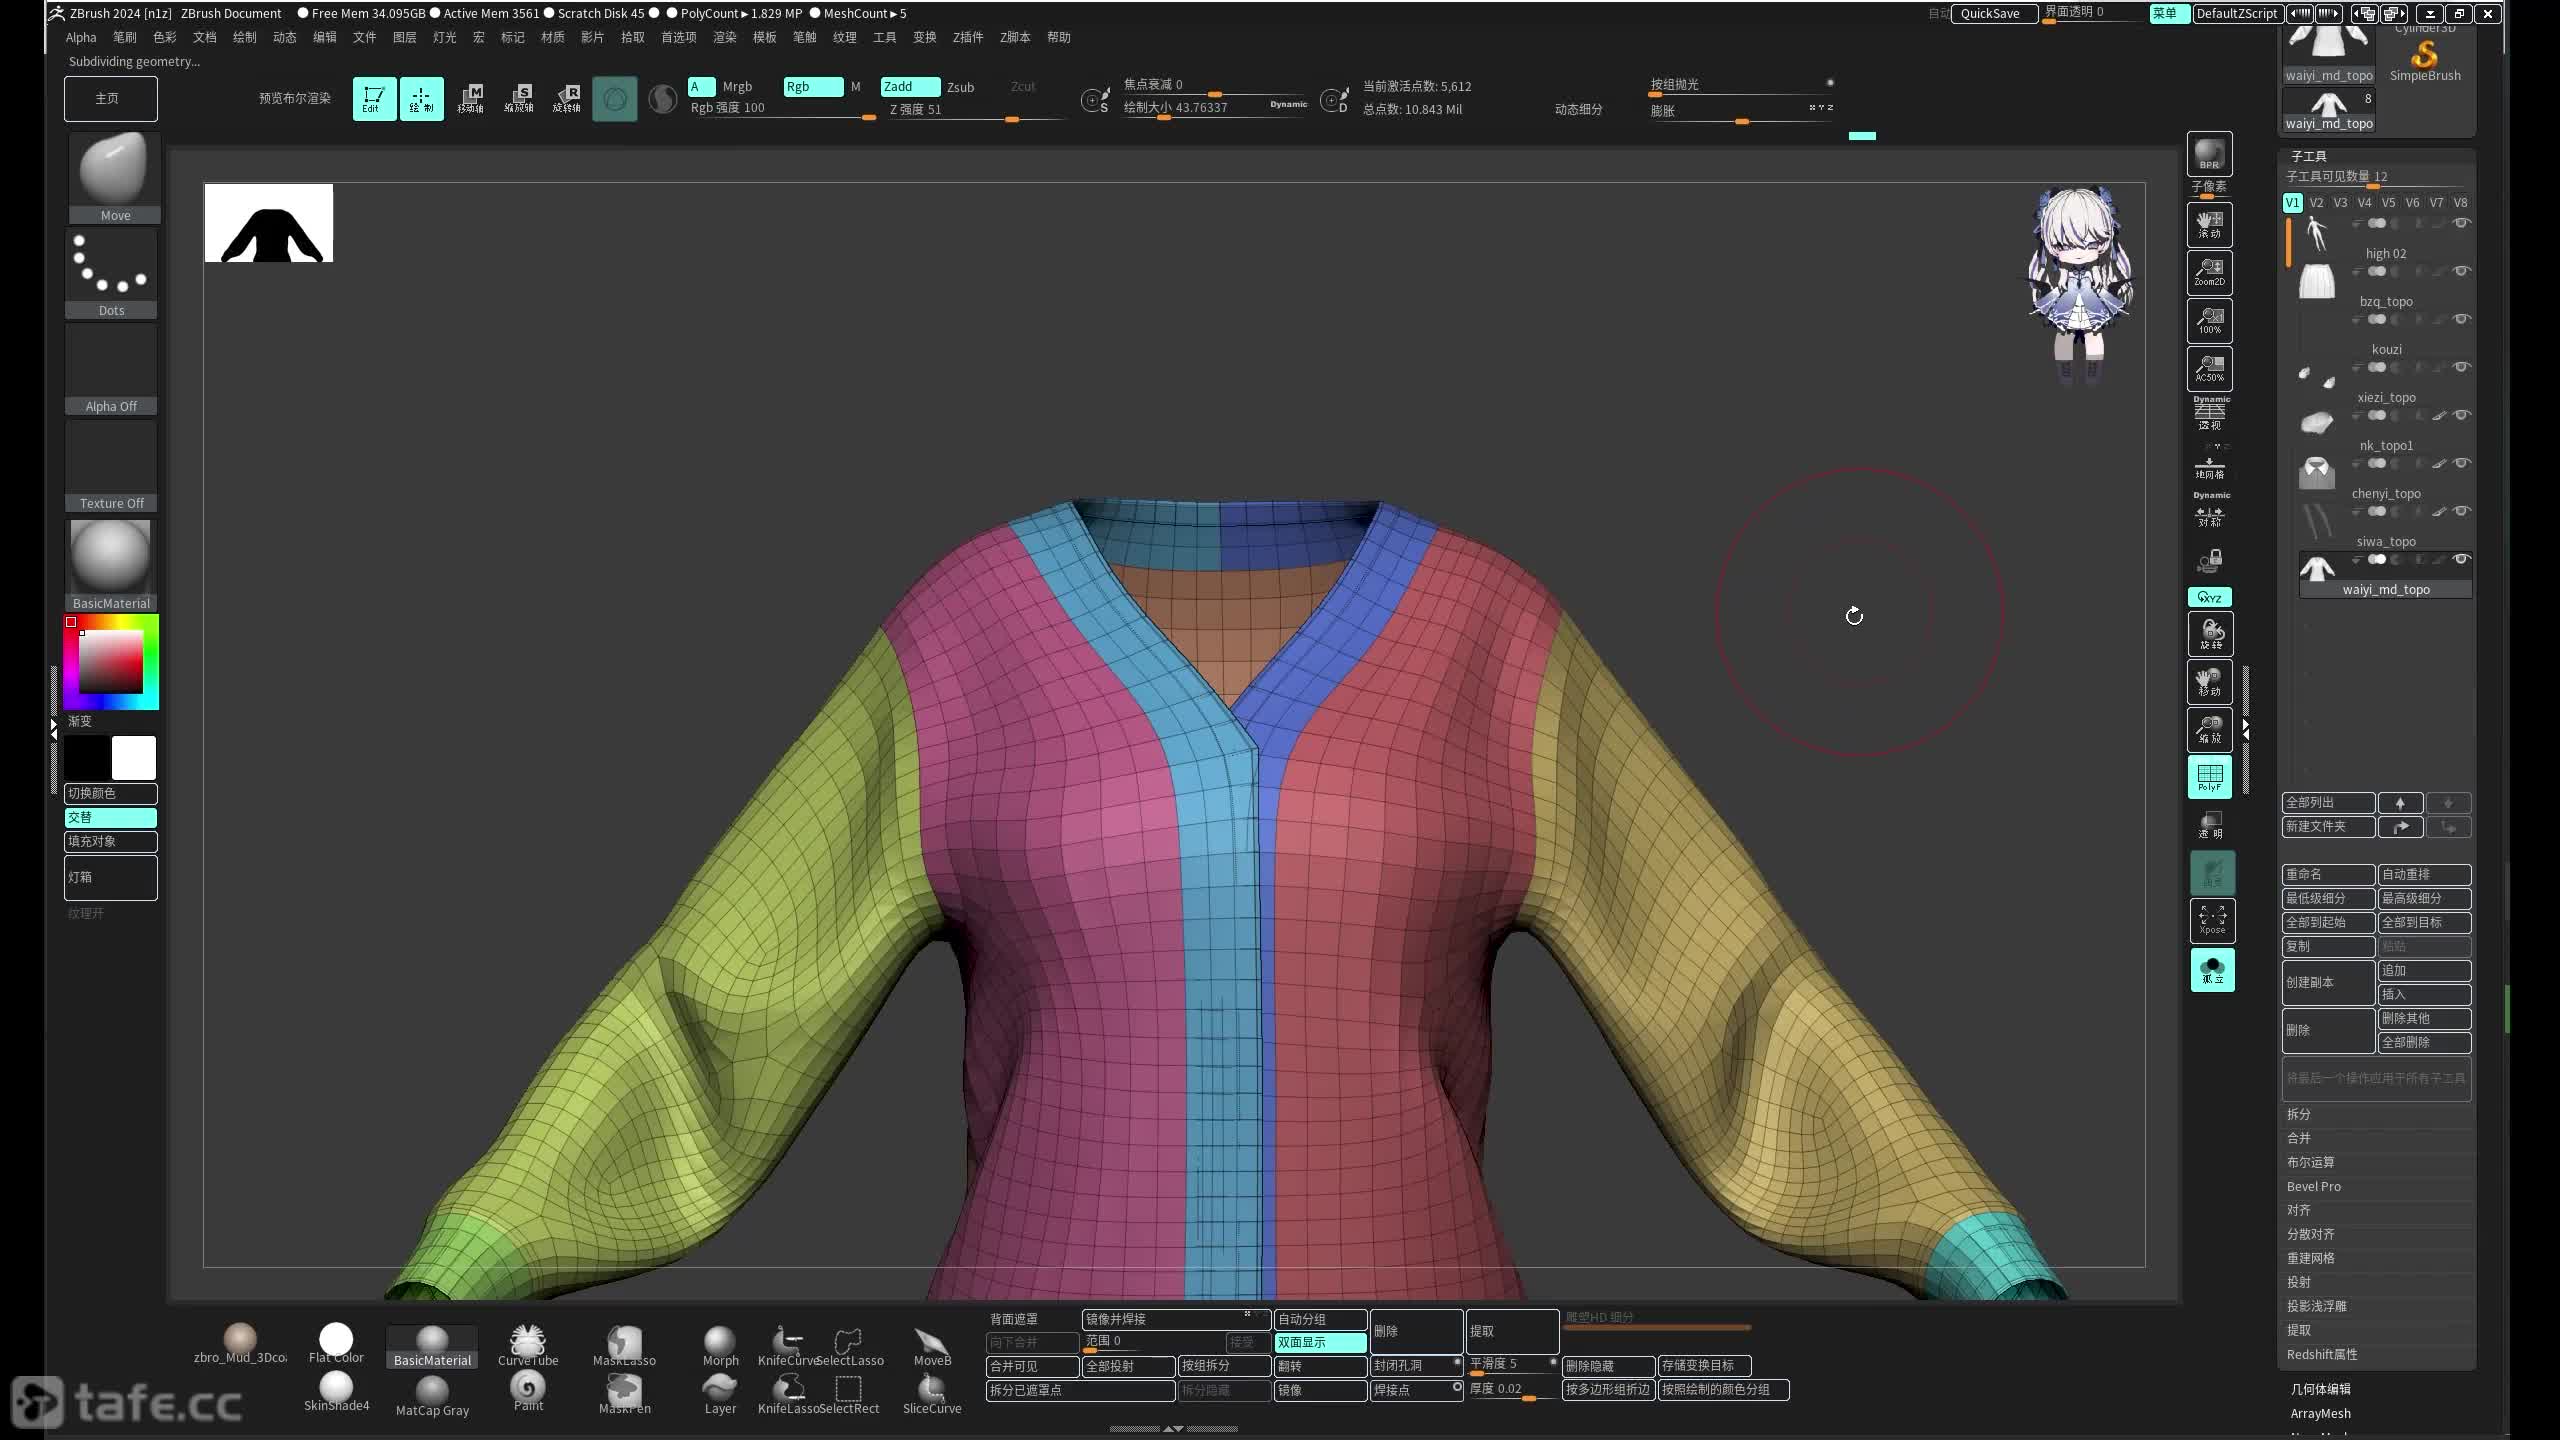2560x1440 pixels.
Task: Switch to subtool visibility set V2
Action: click(2316, 202)
